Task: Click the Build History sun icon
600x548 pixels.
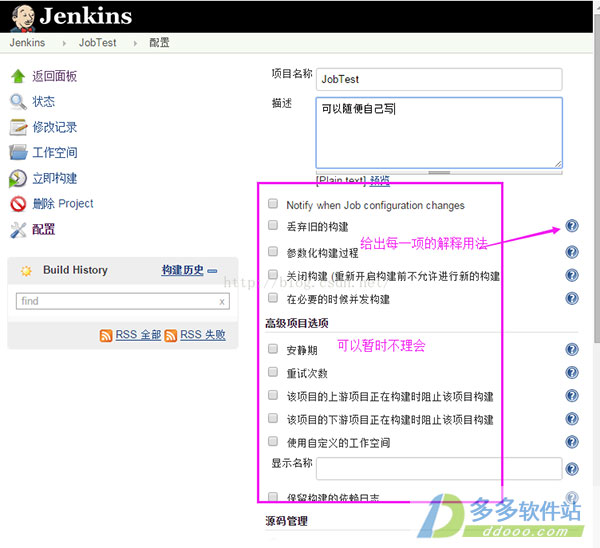Action: tap(26, 271)
